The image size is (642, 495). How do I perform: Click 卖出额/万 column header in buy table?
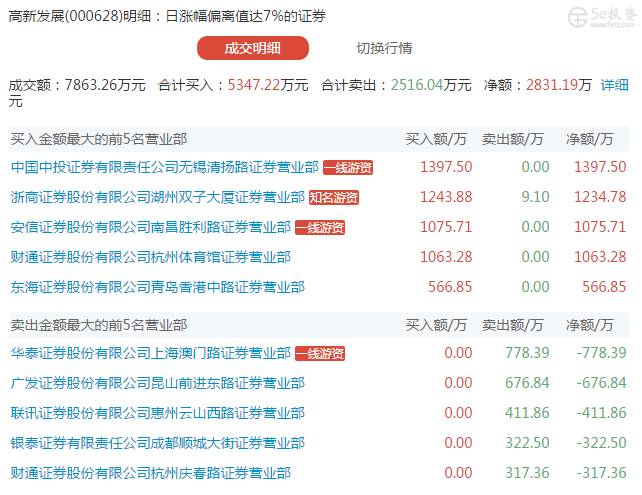coord(513,139)
